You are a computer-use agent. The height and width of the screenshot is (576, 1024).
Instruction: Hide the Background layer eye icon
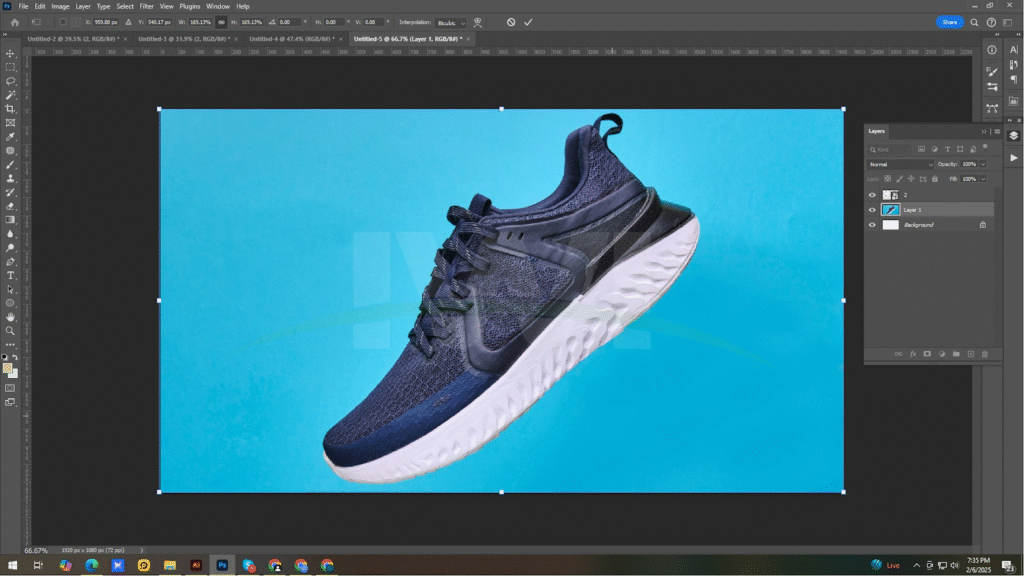(x=872, y=225)
